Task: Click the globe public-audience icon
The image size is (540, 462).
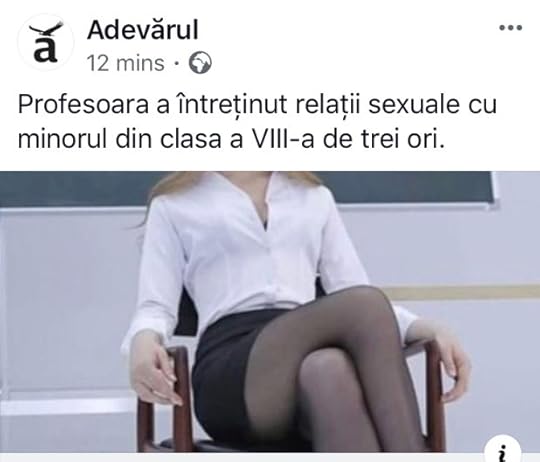Action: point(200,63)
